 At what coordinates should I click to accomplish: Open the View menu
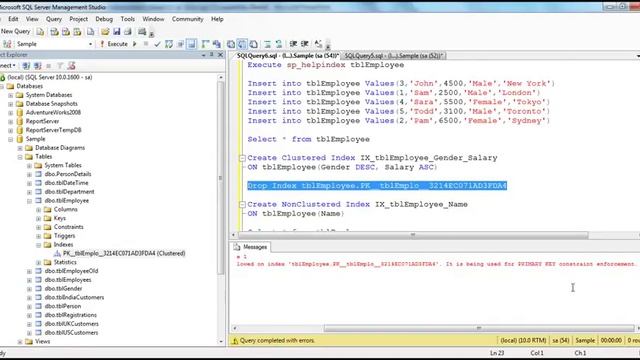click(x=32, y=19)
